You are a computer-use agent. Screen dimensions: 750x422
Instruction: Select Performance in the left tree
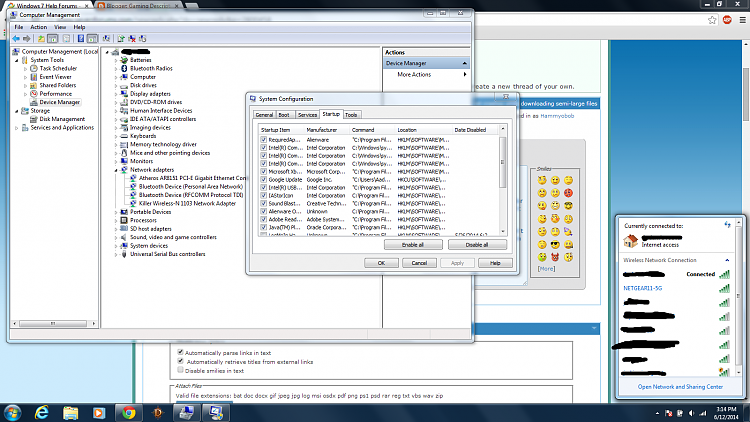pos(55,94)
